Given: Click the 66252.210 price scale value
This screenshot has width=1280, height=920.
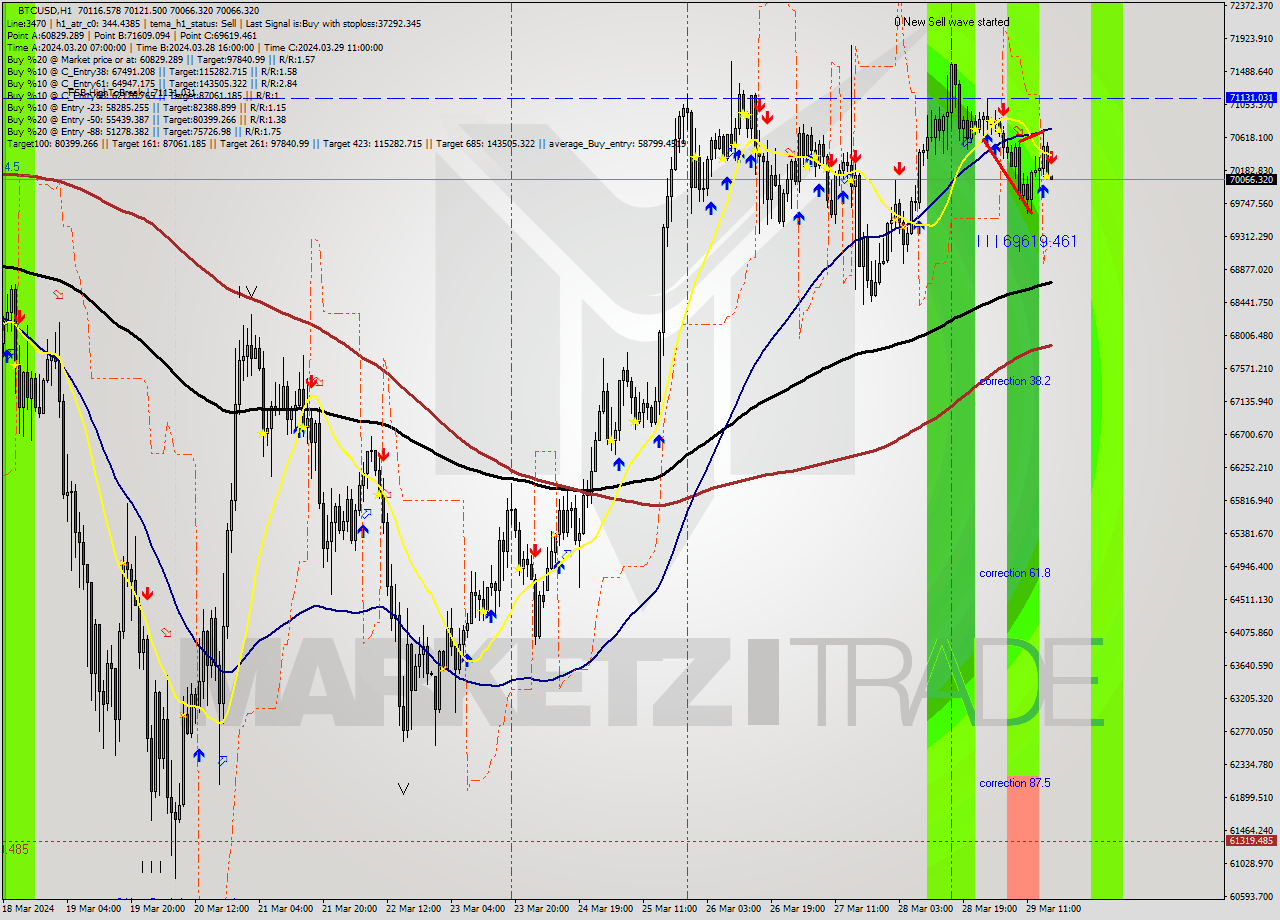Looking at the screenshot, I should tap(1250, 468).
